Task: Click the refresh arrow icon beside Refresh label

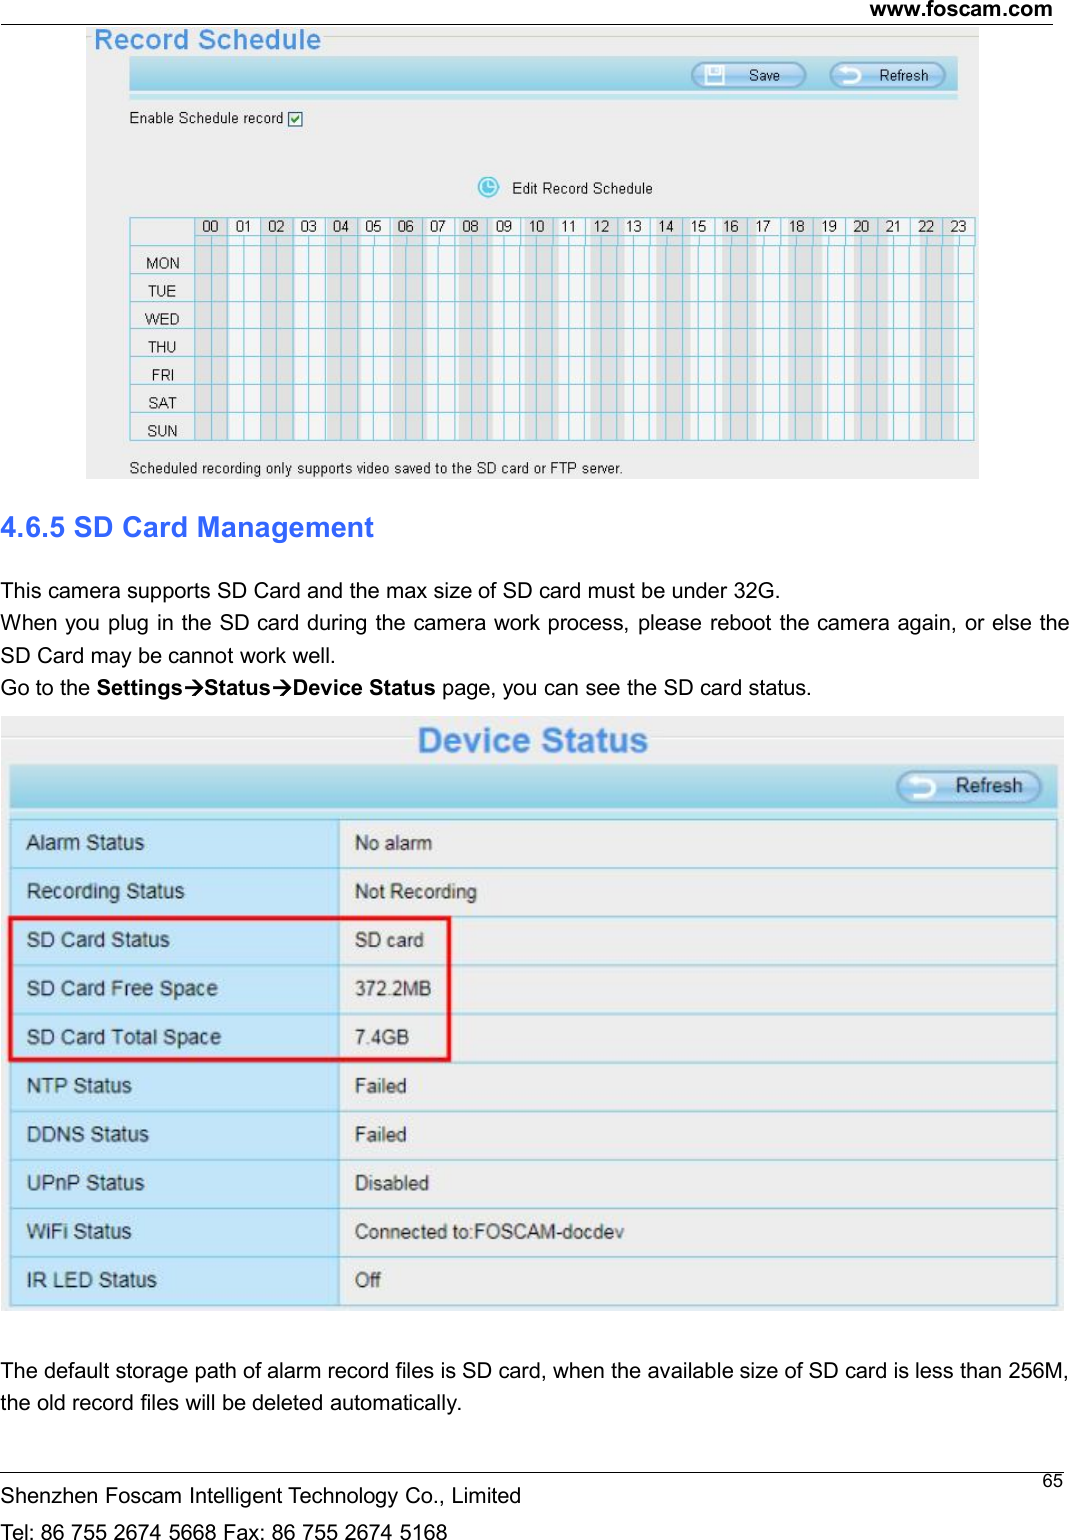Action: 851,74
